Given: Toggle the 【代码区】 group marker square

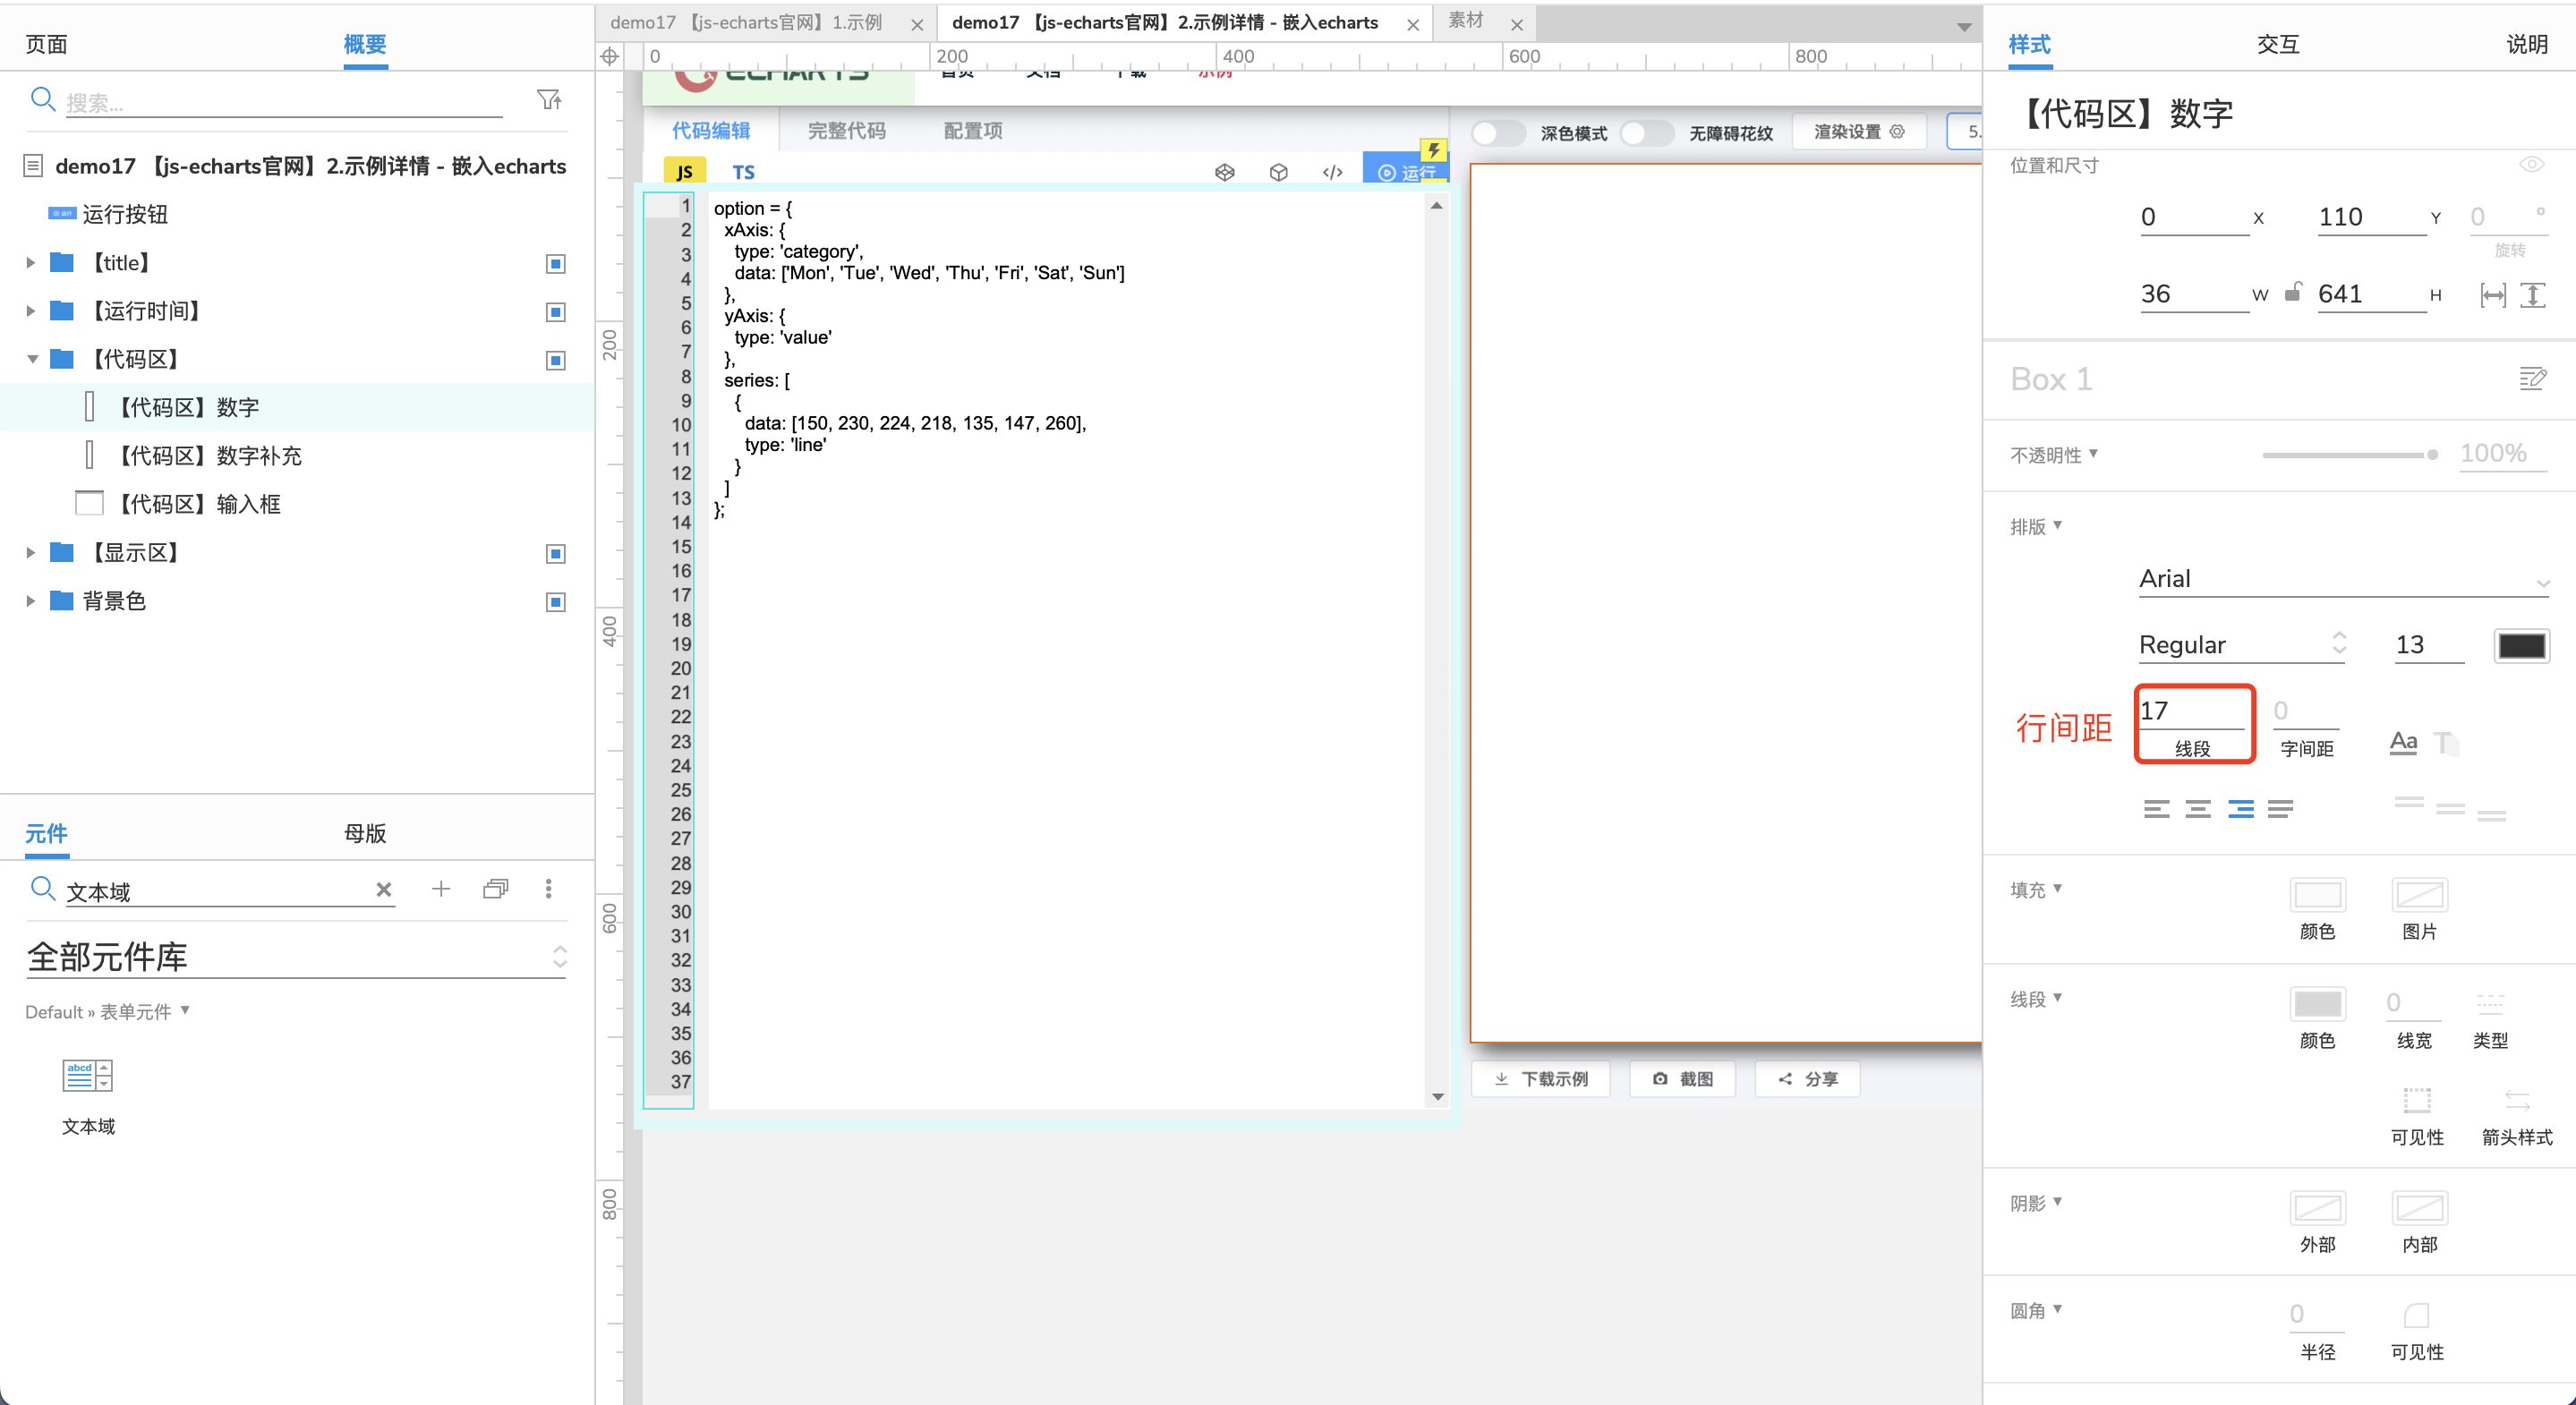Looking at the screenshot, I should [x=556, y=360].
